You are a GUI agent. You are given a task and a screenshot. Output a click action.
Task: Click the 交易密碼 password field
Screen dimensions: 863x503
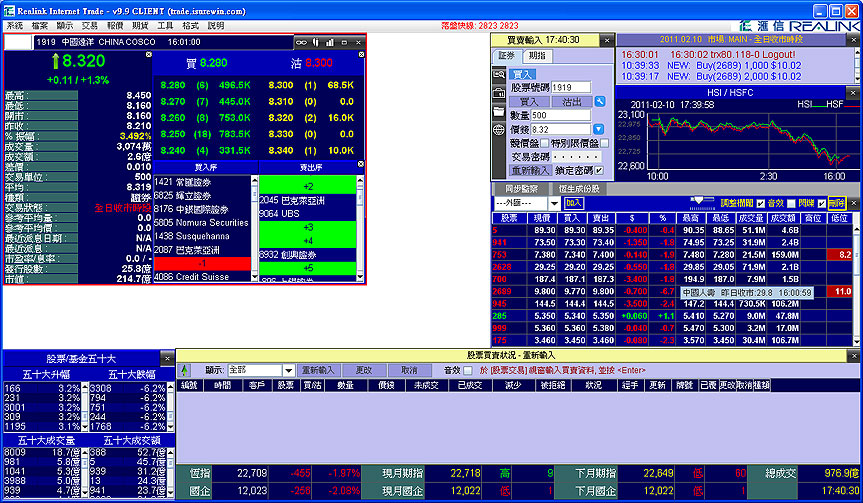click(576, 157)
